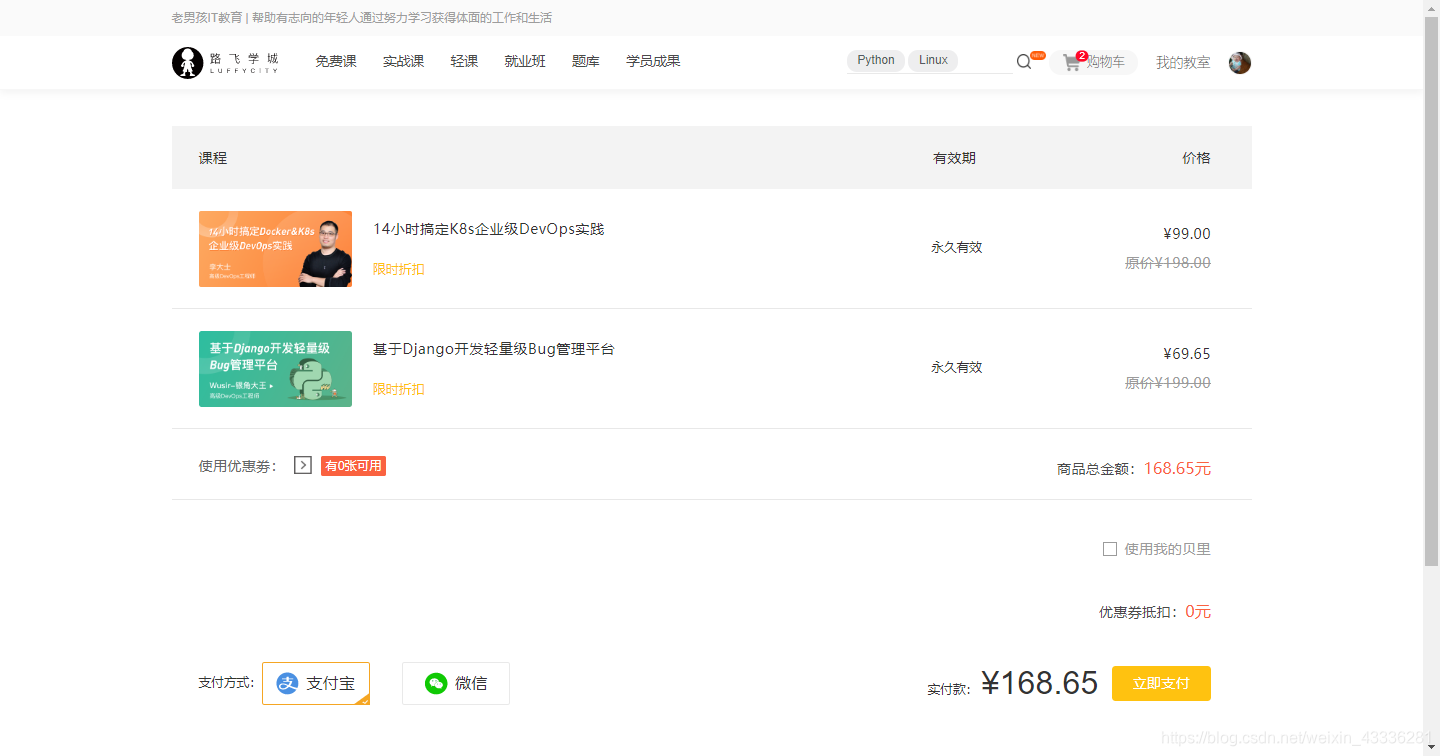Screen dimensions: 1440x756
Task: Open 我的教室 link
Action: (1183, 62)
